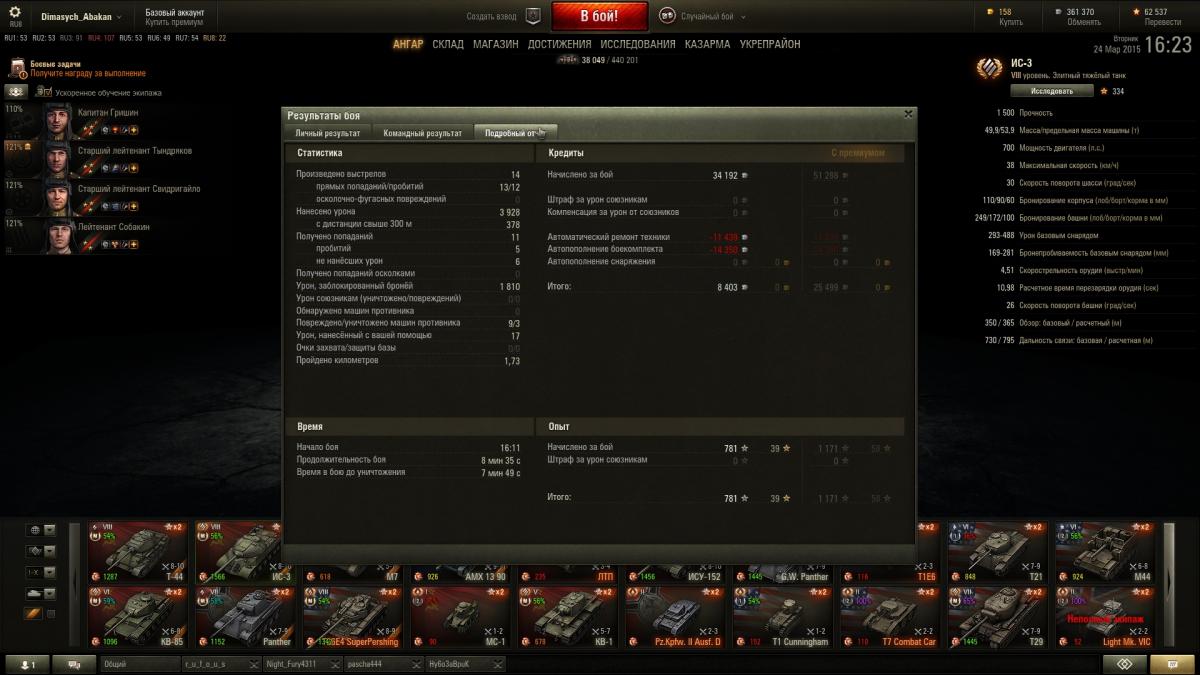Screen dimensions: 1200x675
Task: Switch to Личный результат tab
Action: tap(328, 132)
